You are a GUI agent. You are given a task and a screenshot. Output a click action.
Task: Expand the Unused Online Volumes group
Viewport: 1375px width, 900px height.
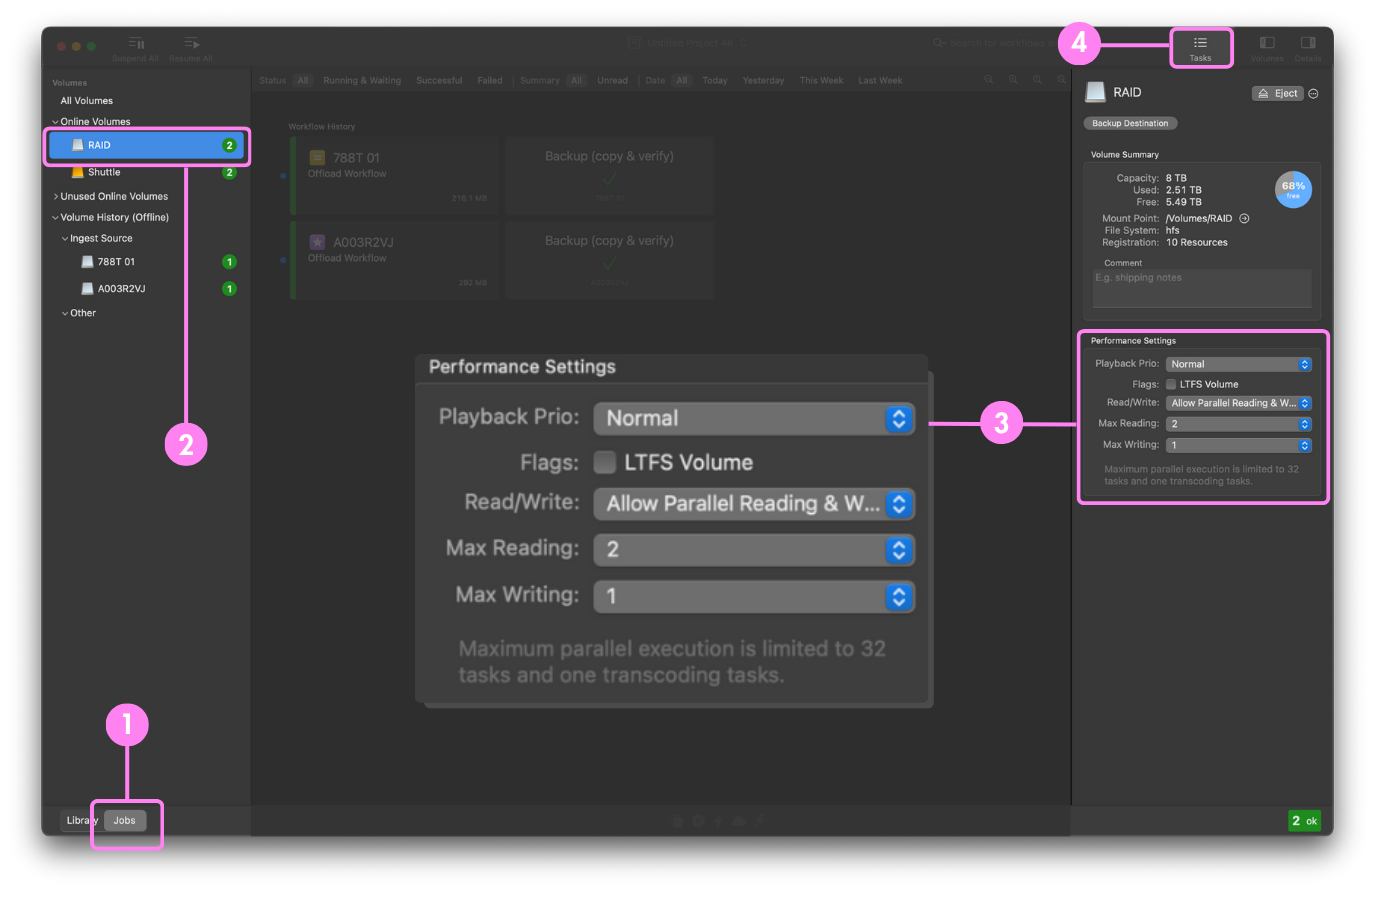tap(113, 197)
